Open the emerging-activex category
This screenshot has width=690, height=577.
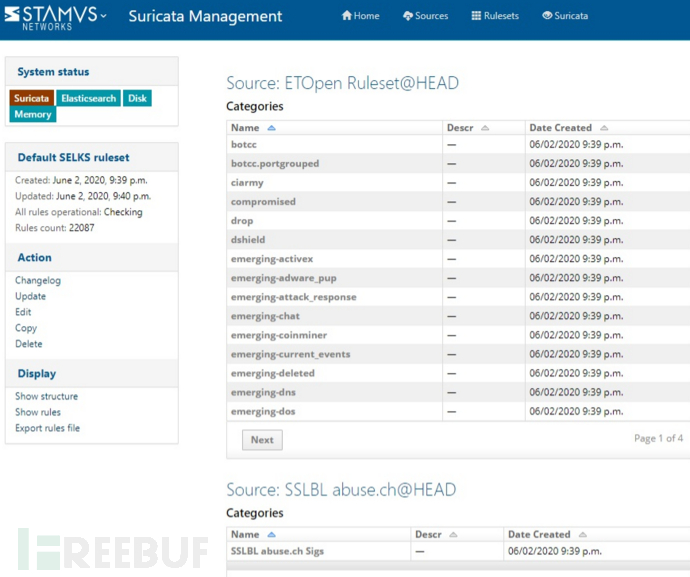tap(272, 259)
